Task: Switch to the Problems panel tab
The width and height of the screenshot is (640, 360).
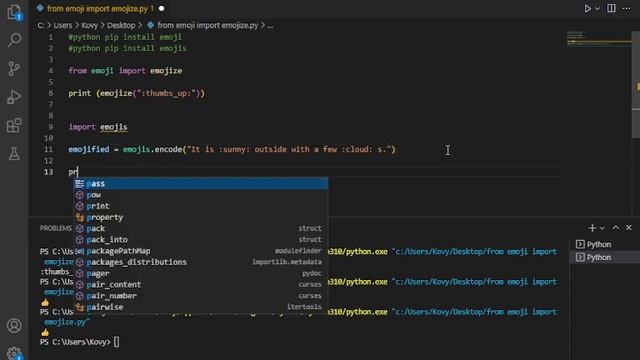Action: [56, 228]
